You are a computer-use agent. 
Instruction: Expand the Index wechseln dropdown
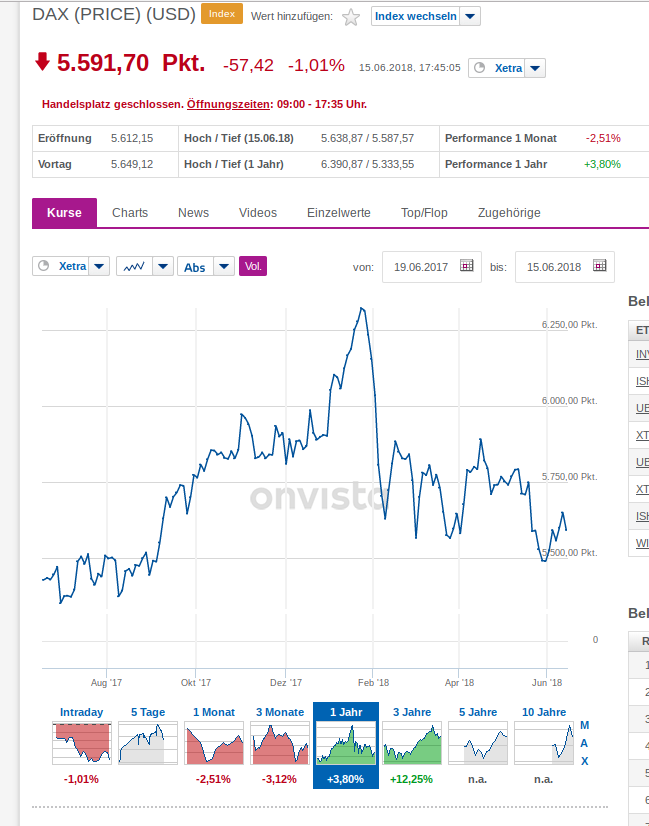pos(470,17)
